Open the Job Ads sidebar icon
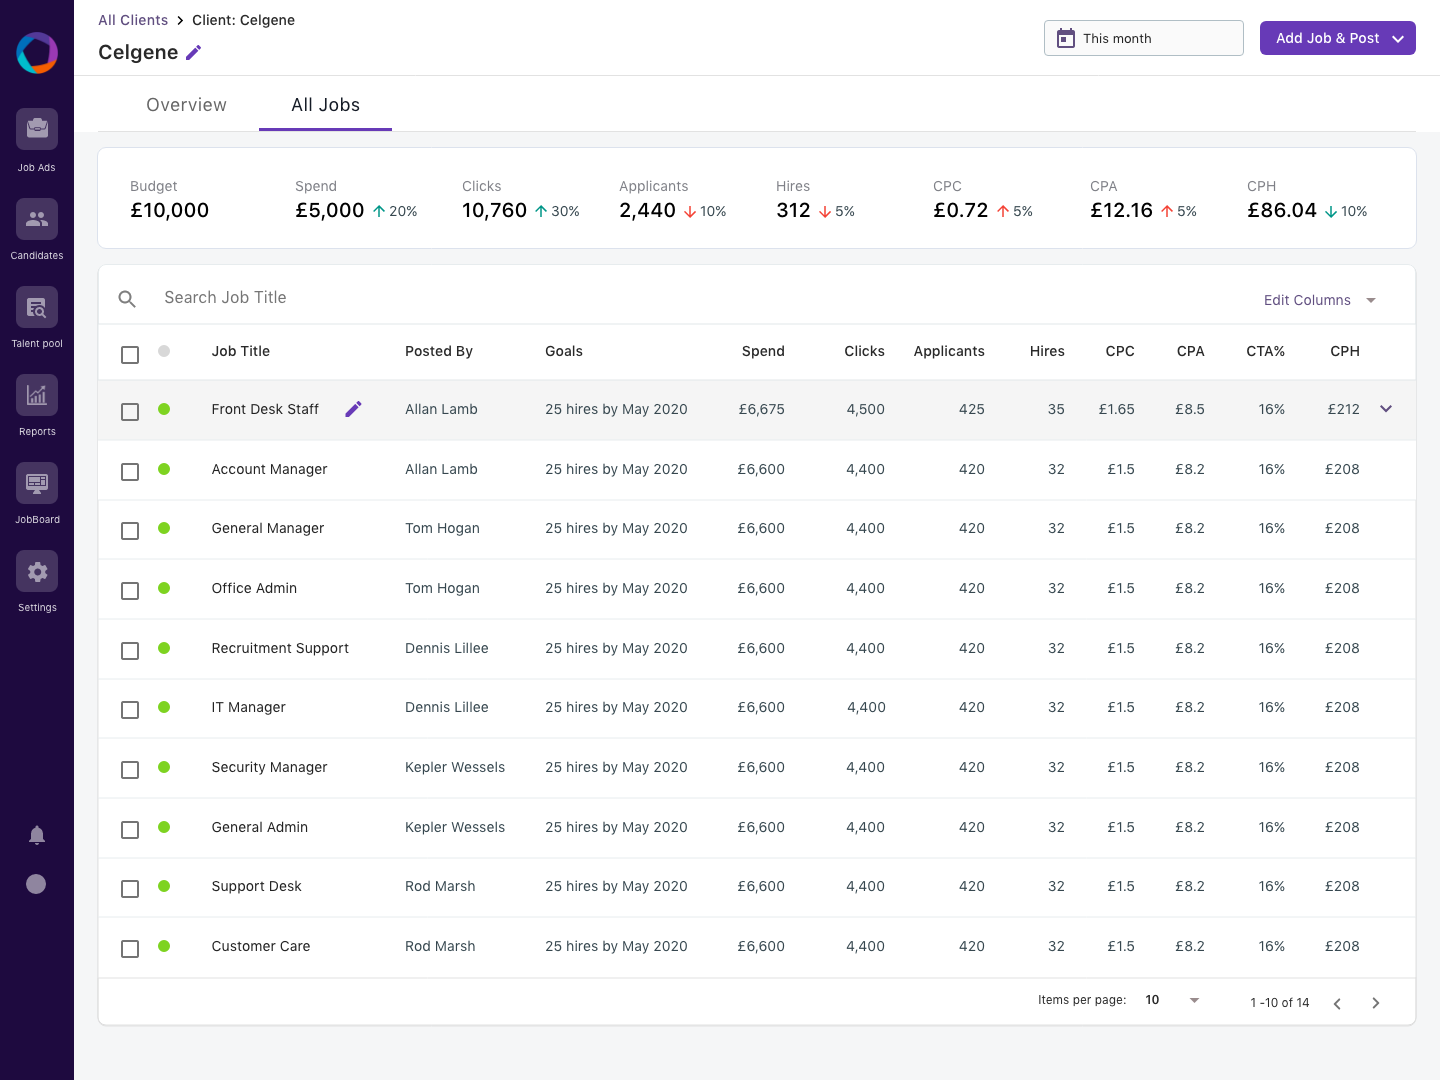Viewport: 1440px width, 1080px height. point(37,130)
